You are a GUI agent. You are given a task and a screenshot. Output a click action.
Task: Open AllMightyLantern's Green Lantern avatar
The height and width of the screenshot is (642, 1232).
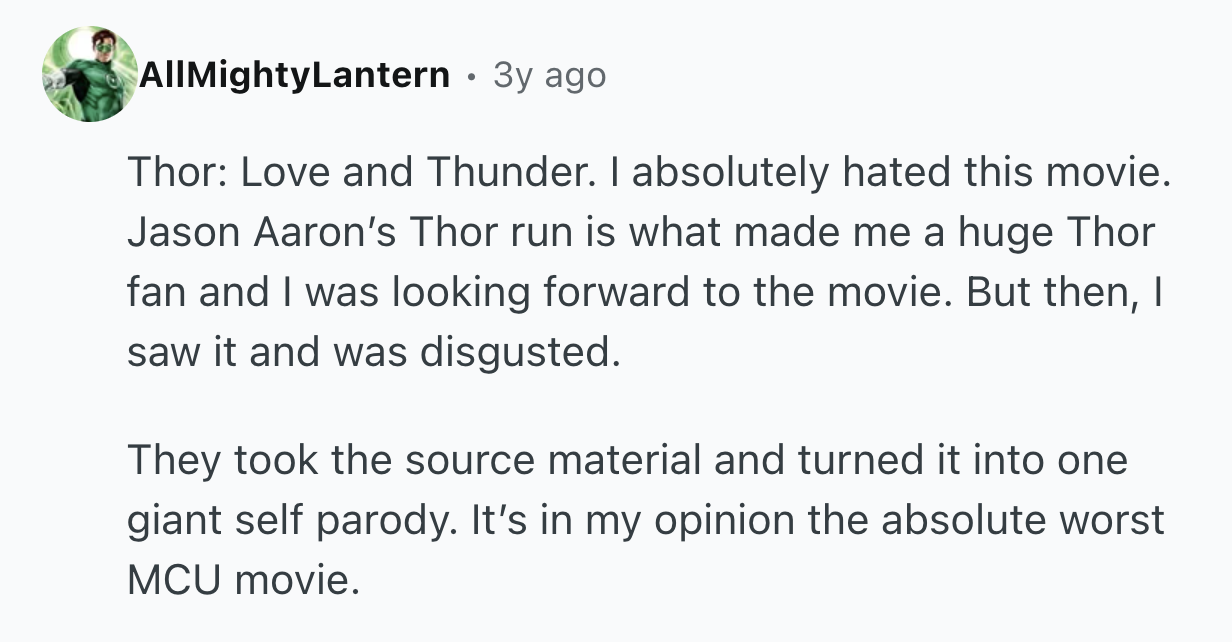[90, 75]
